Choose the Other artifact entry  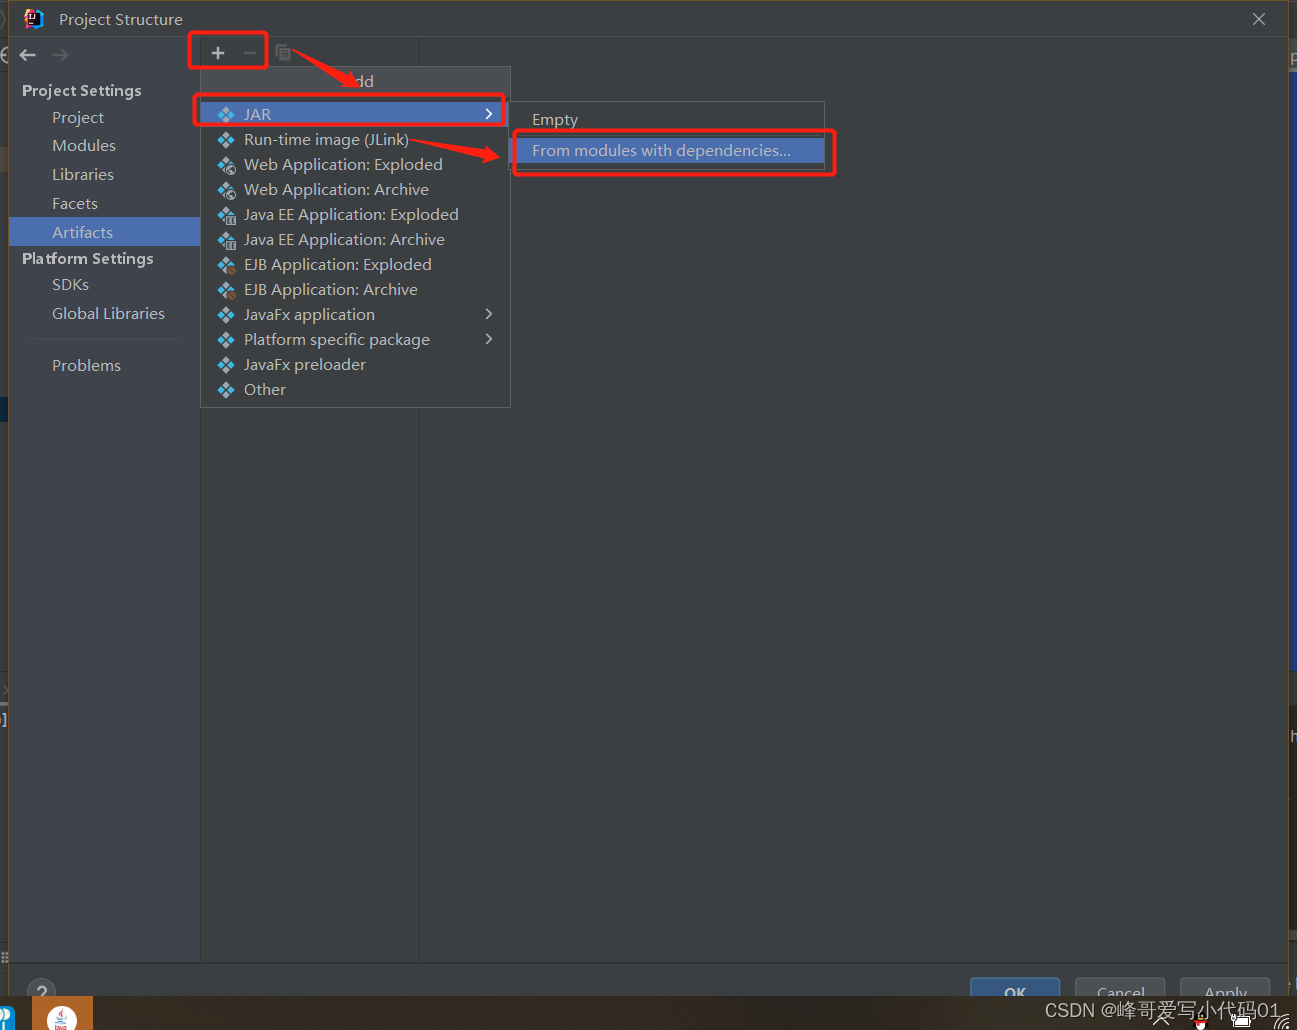pyautogui.click(x=355, y=389)
